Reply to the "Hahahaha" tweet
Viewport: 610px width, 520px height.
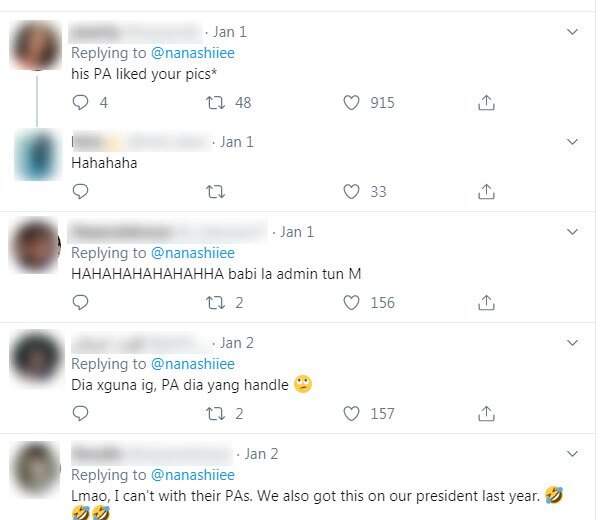point(82,191)
